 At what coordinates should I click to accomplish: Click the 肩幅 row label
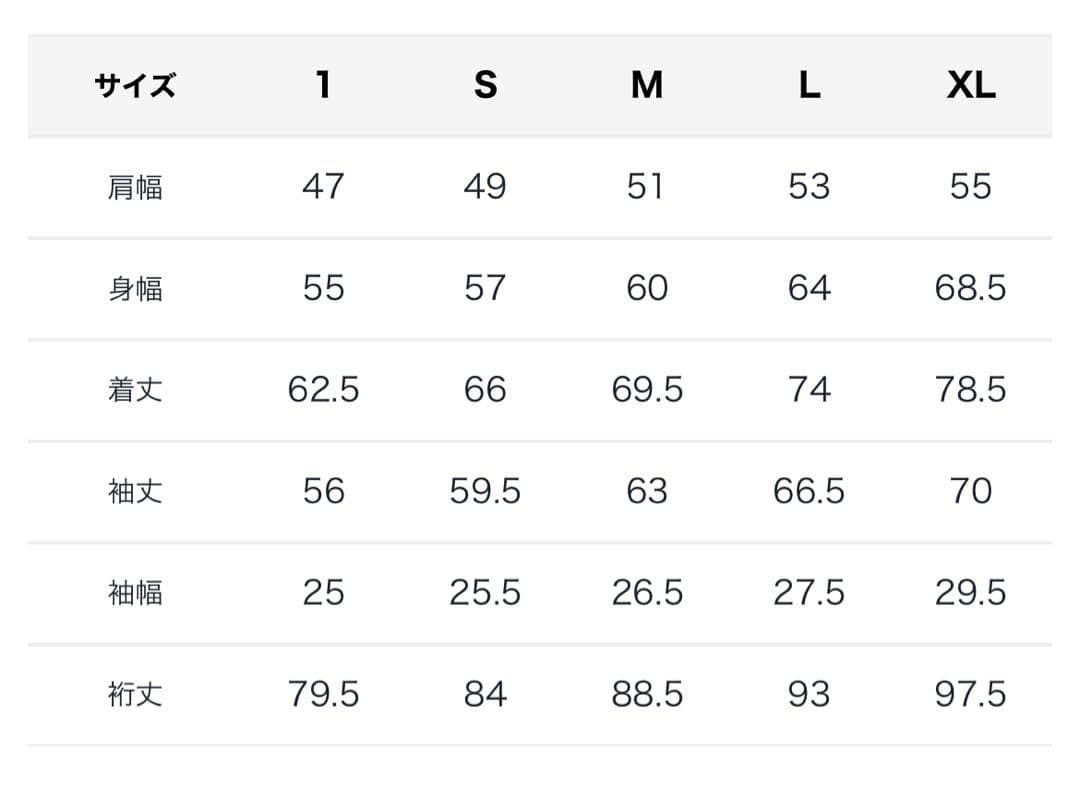pos(135,187)
